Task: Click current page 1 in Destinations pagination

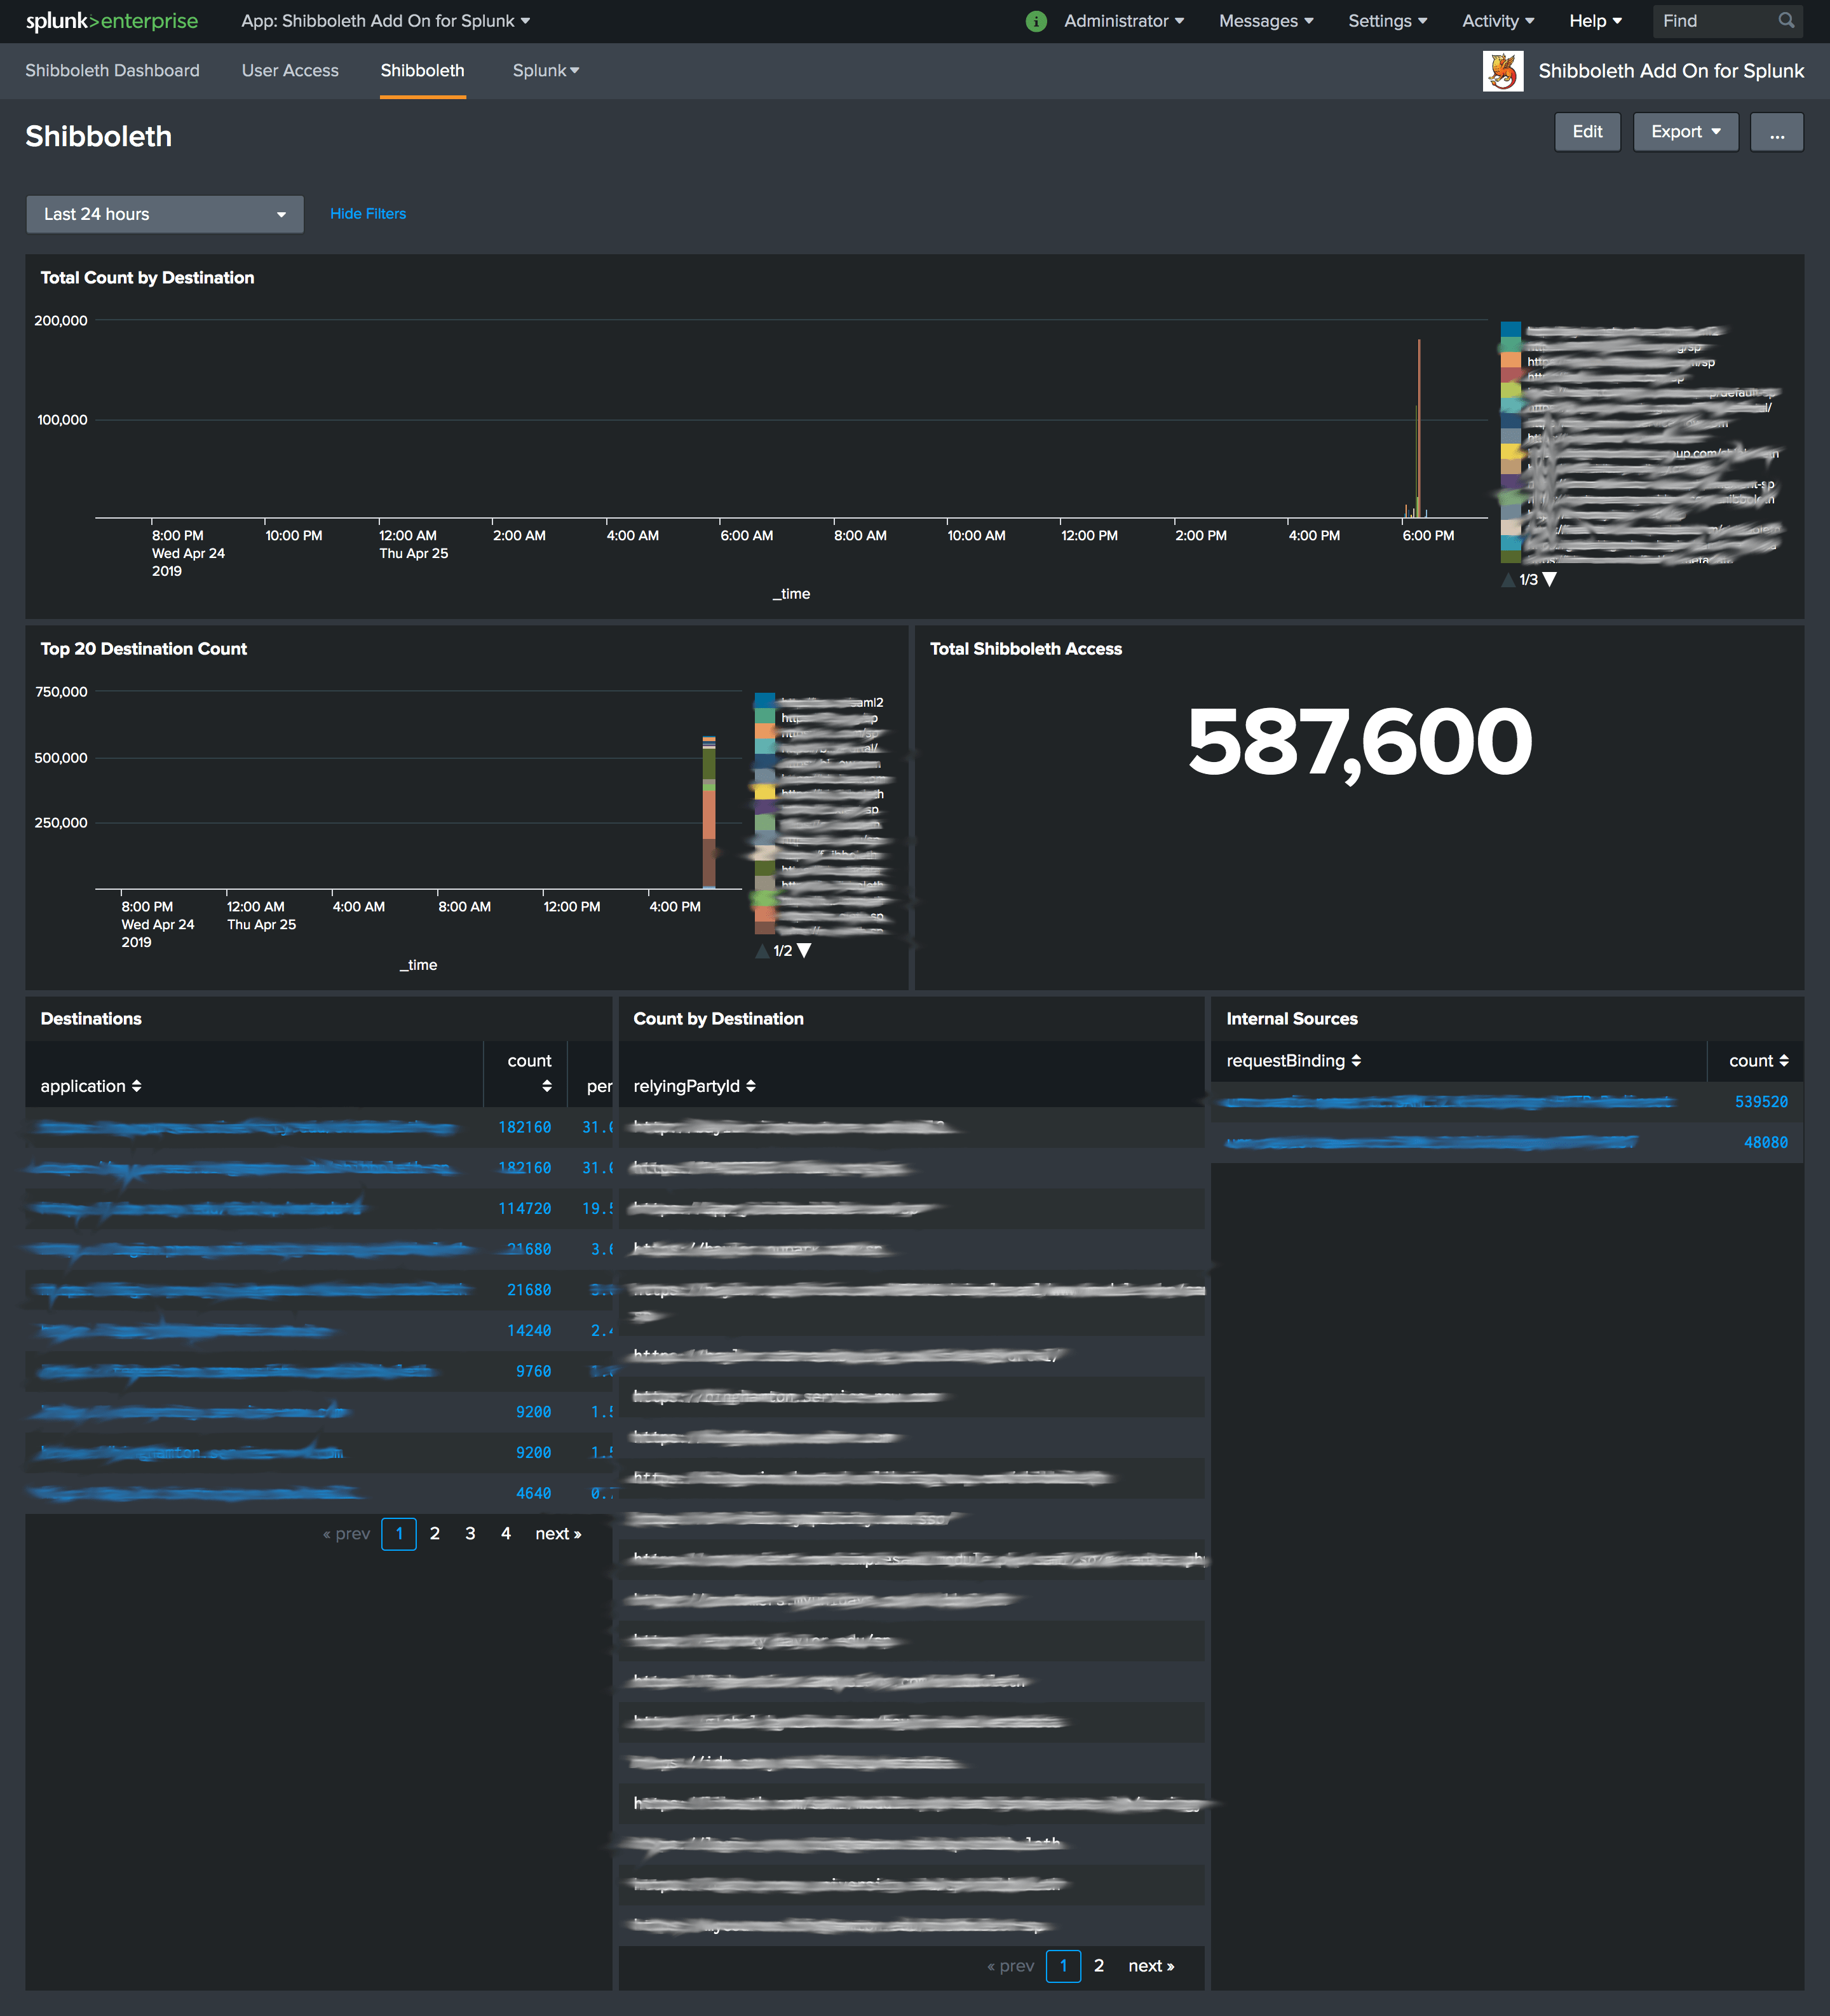Action: [x=399, y=1533]
